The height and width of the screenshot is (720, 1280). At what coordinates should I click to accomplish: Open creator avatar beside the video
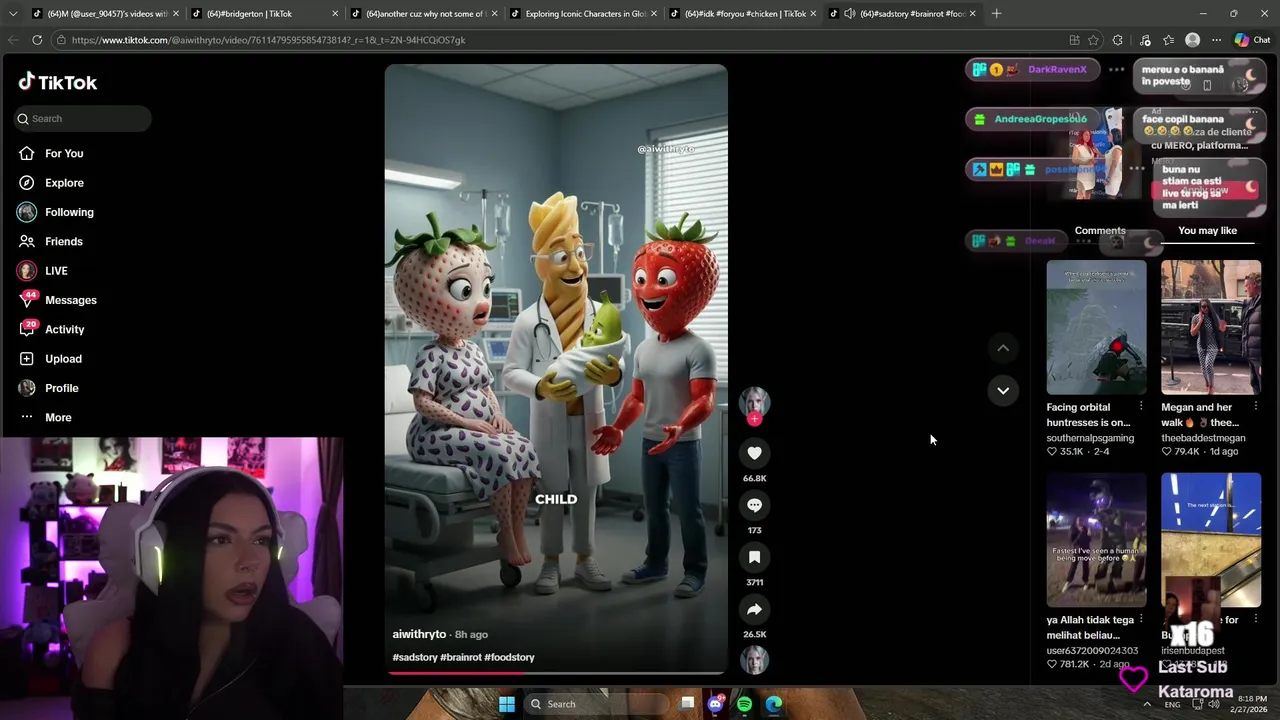(754, 401)
